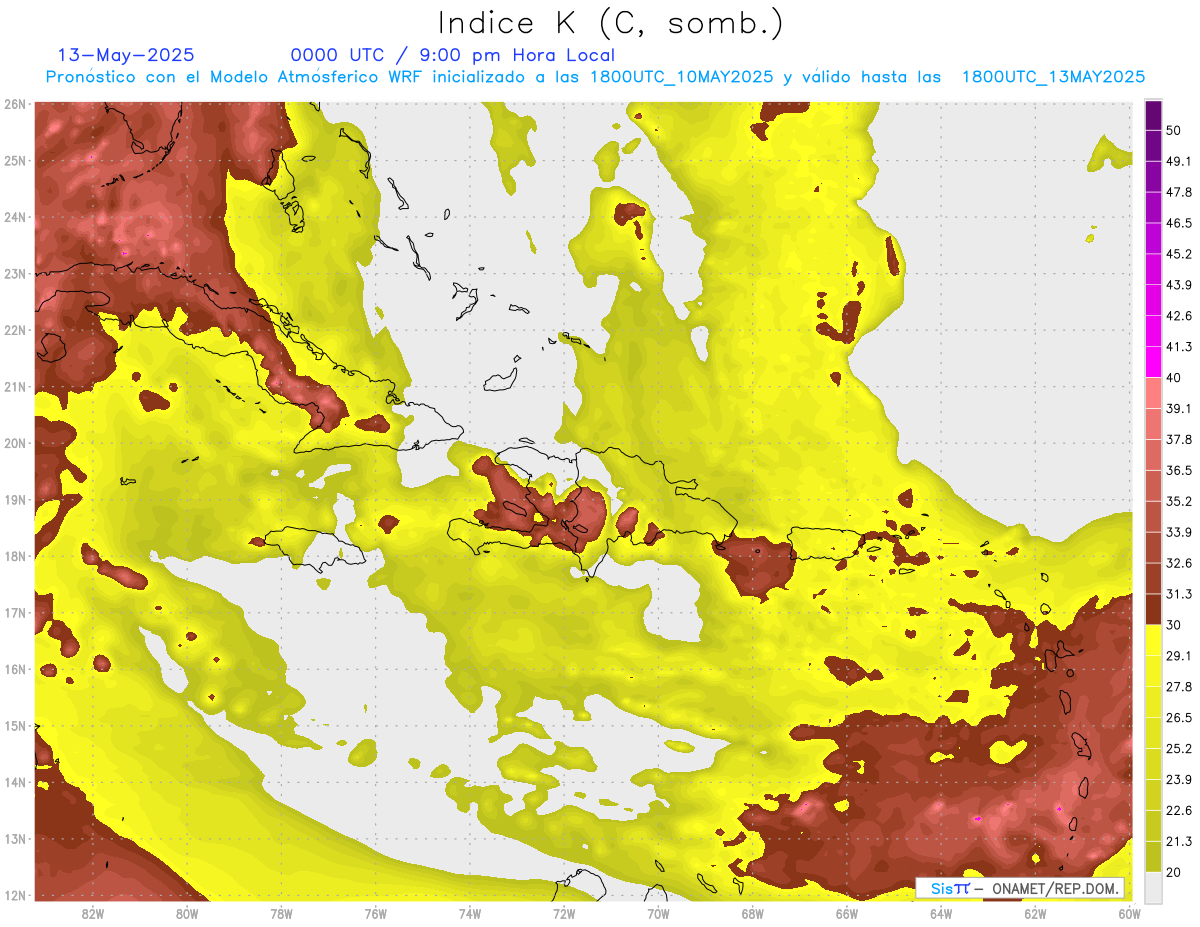Click colorbar value 43.9
1200x927 pixels.
point(1179,285)
